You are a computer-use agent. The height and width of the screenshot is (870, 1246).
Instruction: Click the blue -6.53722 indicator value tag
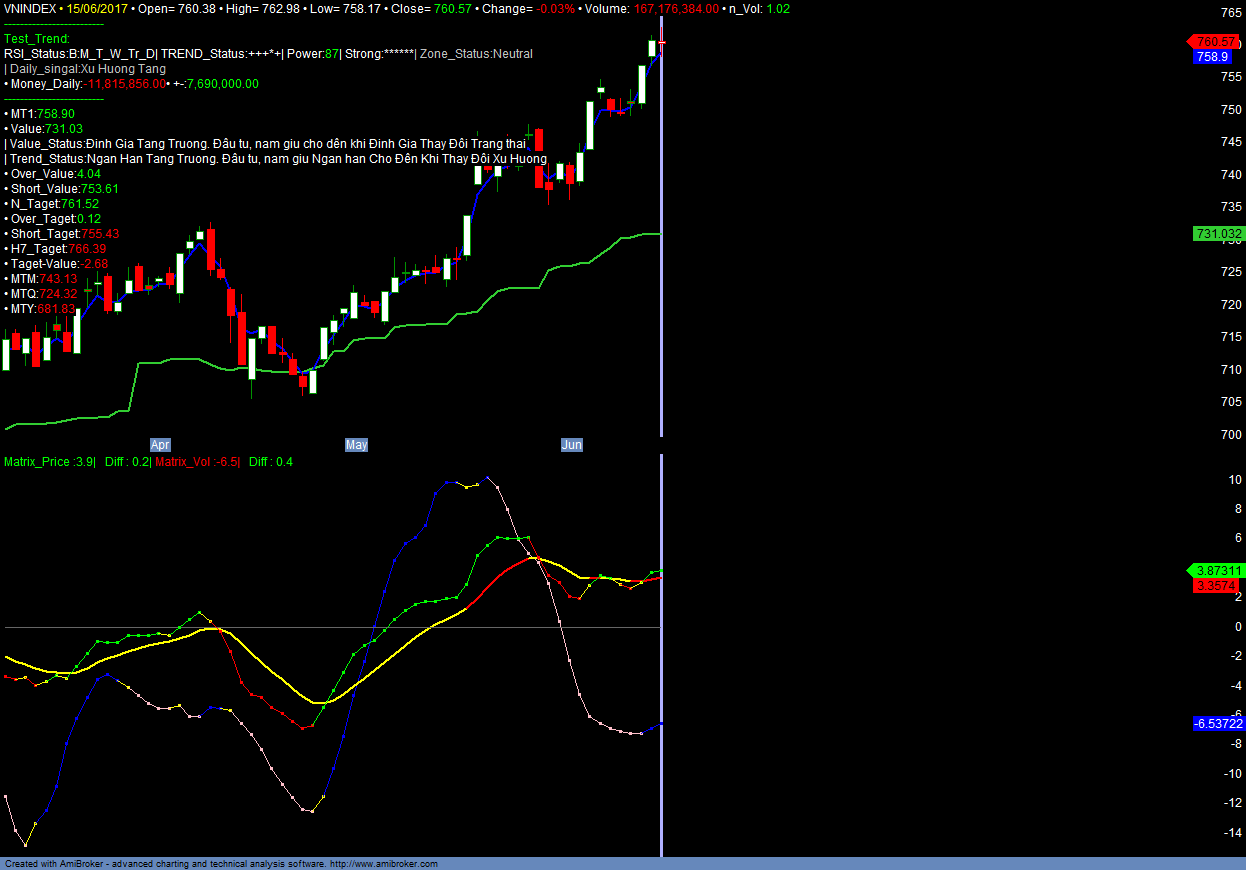pyautogui.click(x=1218, y=723)
